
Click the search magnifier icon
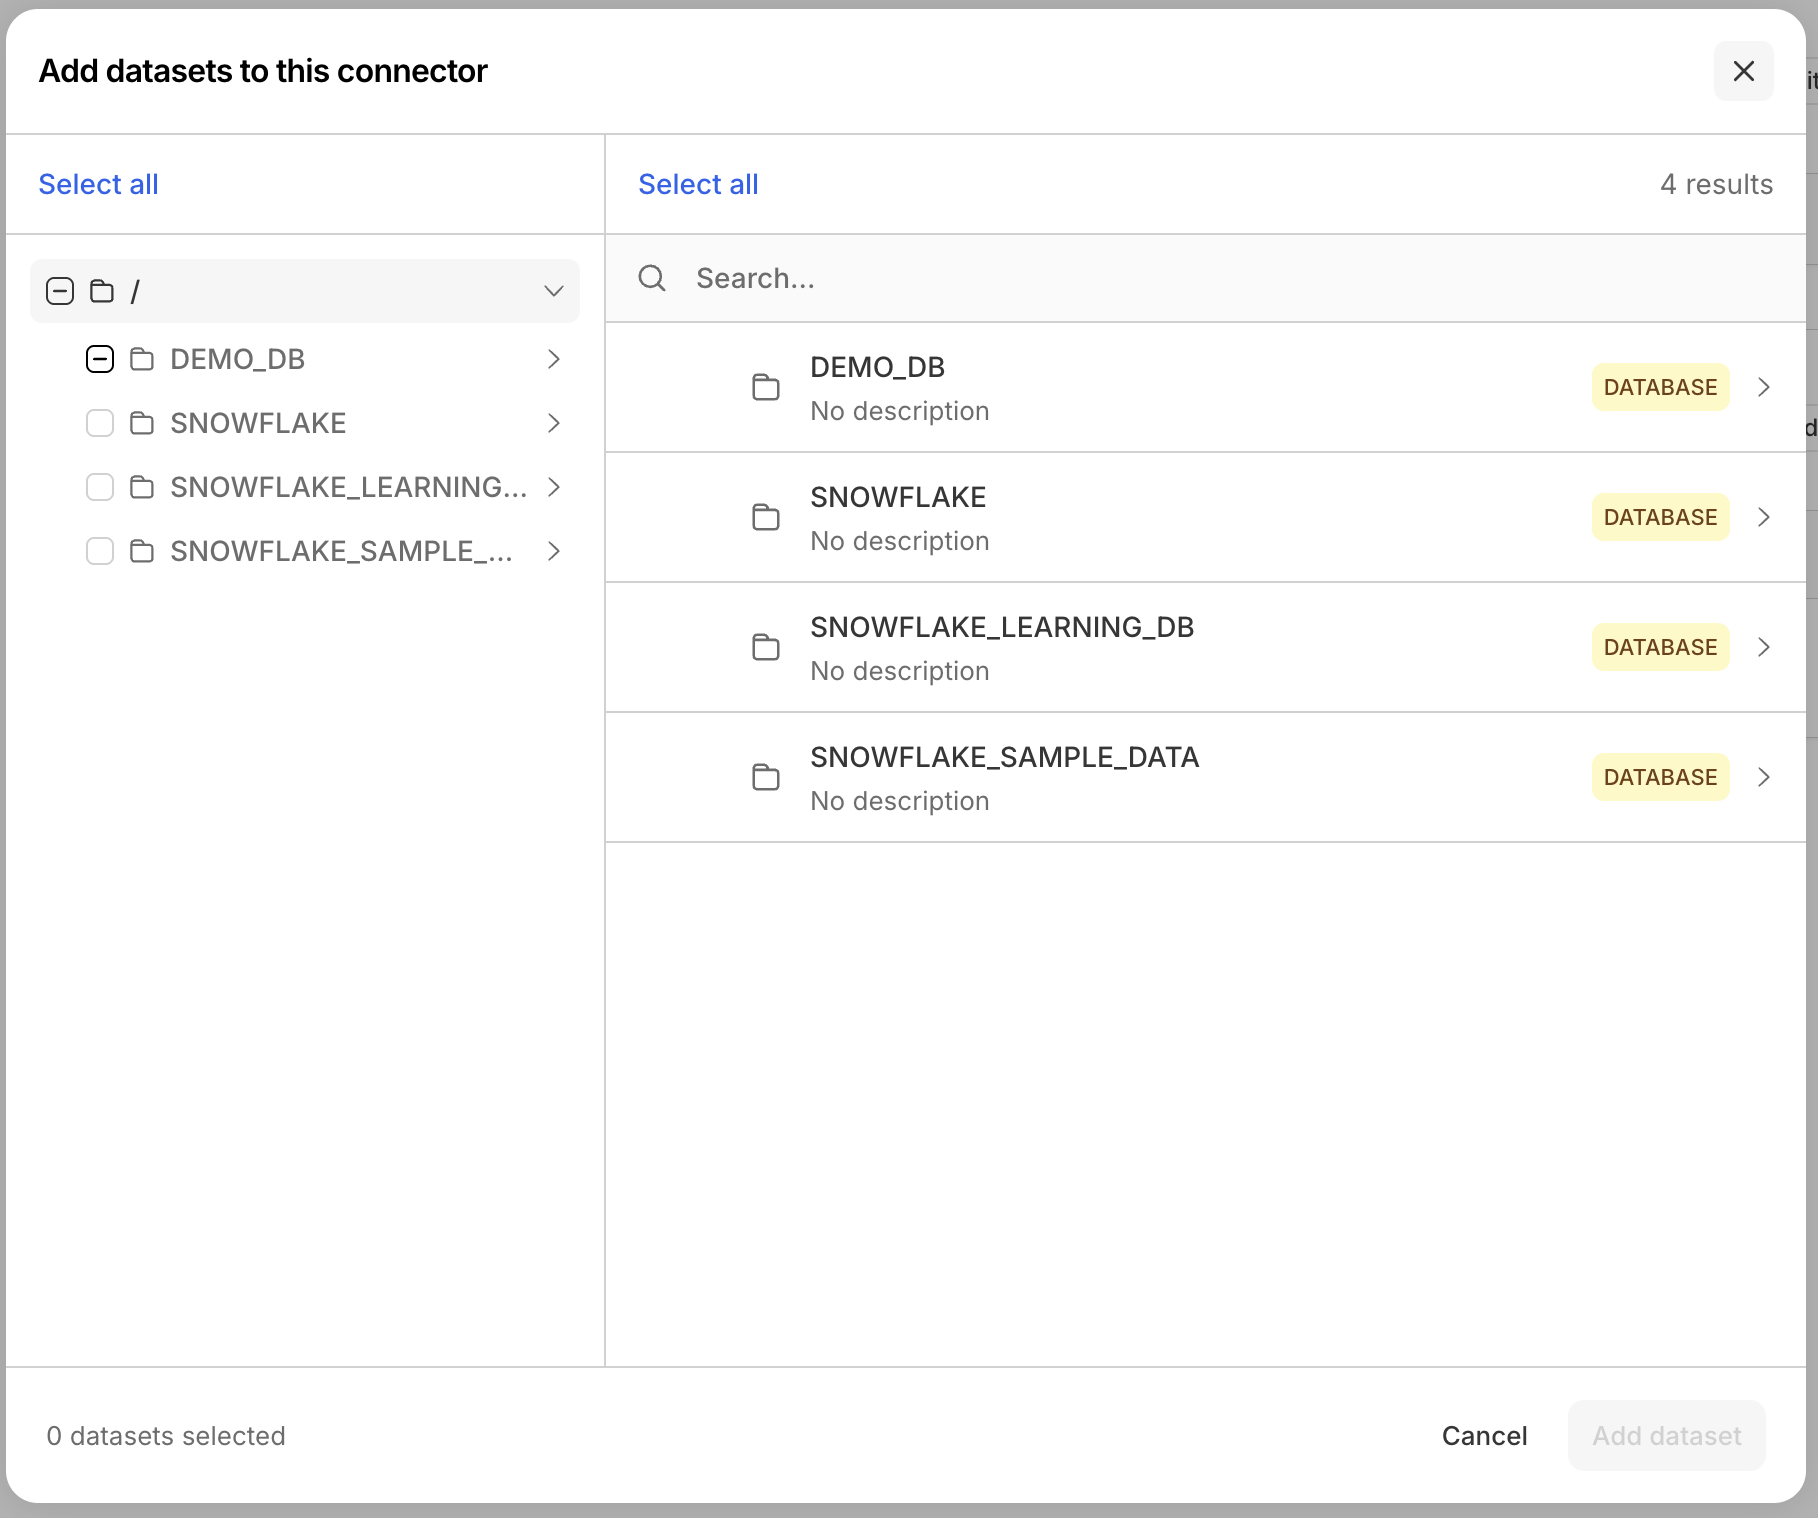coord(652,278)
